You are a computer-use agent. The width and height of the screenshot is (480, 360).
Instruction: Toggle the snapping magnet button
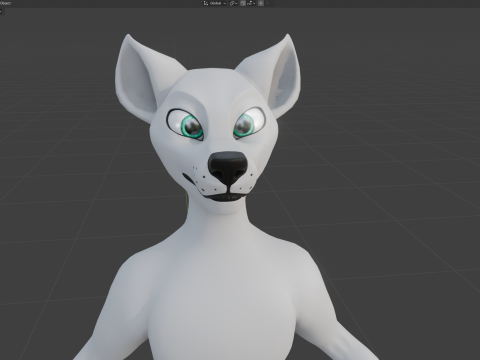tap(243, 3)
